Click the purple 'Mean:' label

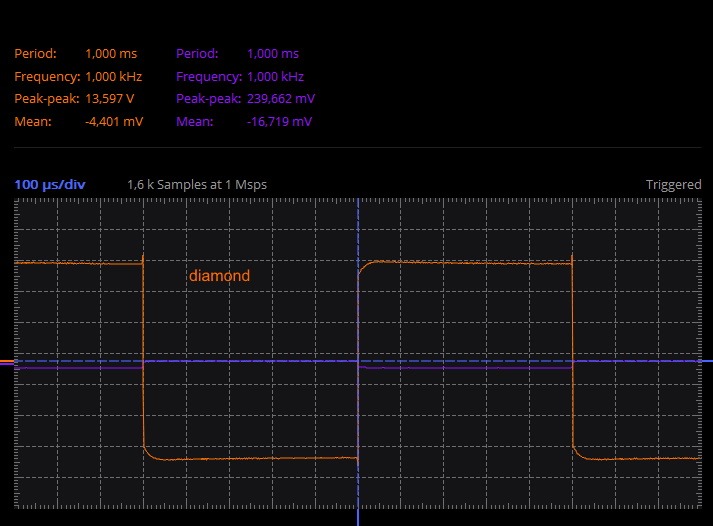[195, 121]
